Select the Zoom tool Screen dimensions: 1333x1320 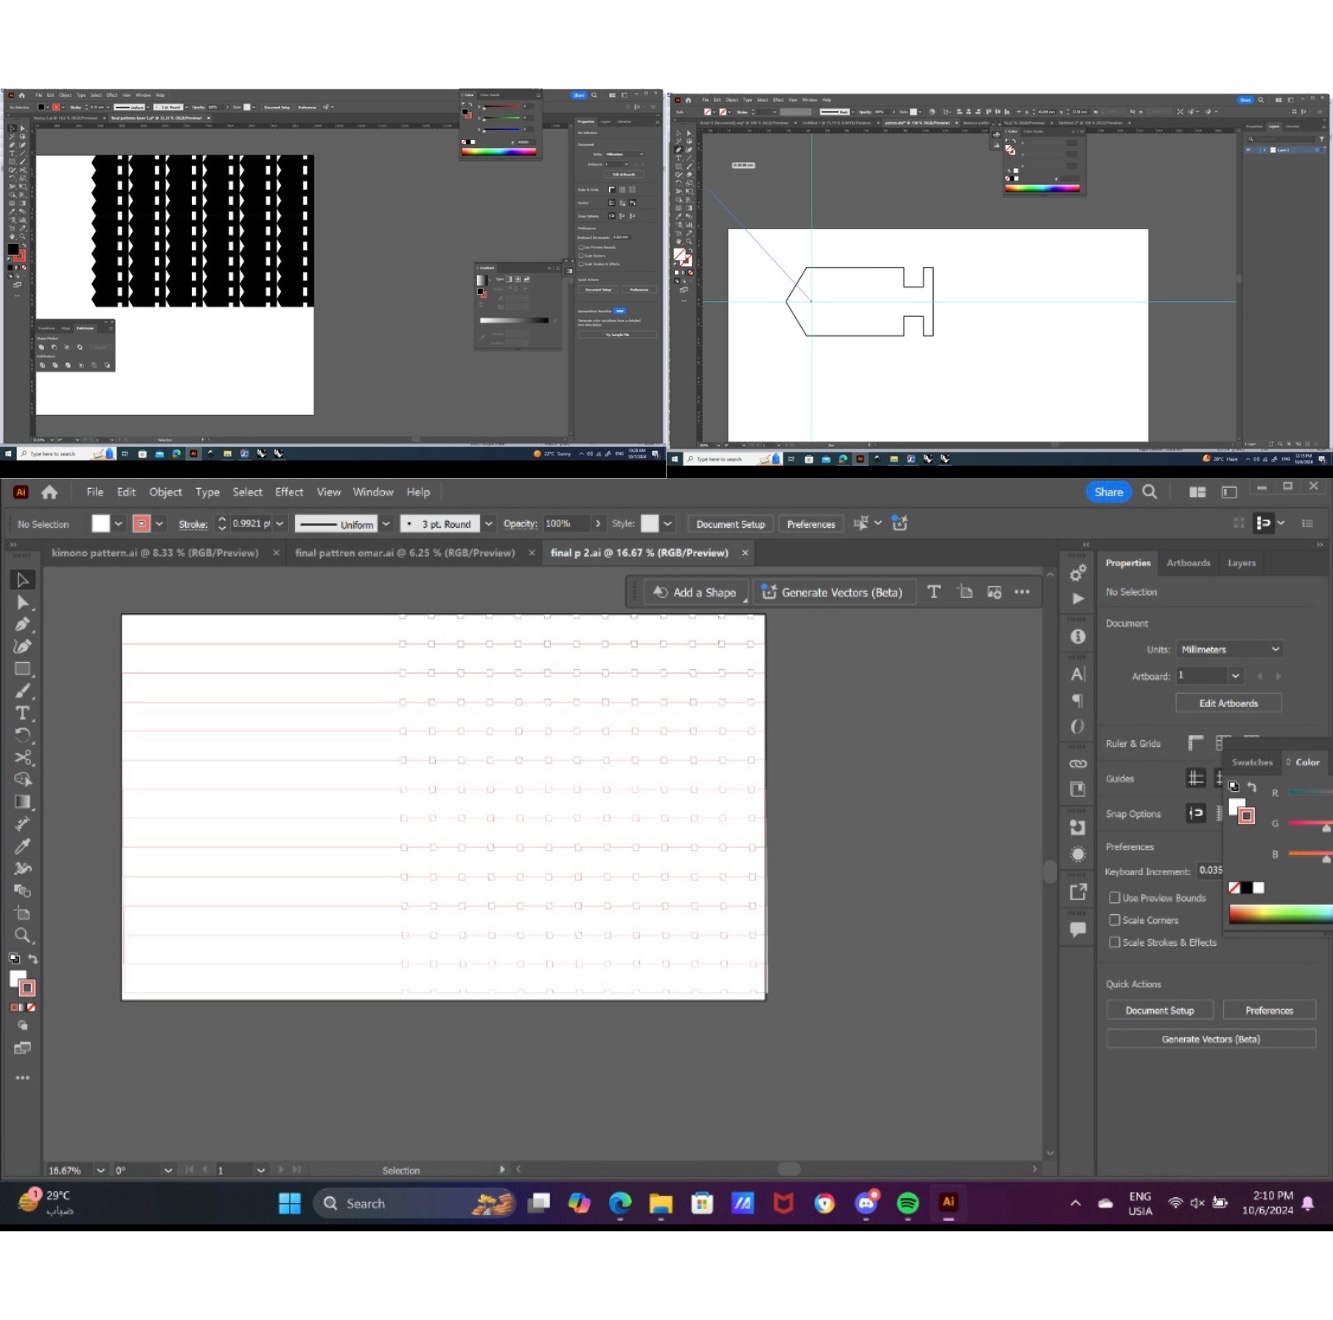(x=22, y=936)
